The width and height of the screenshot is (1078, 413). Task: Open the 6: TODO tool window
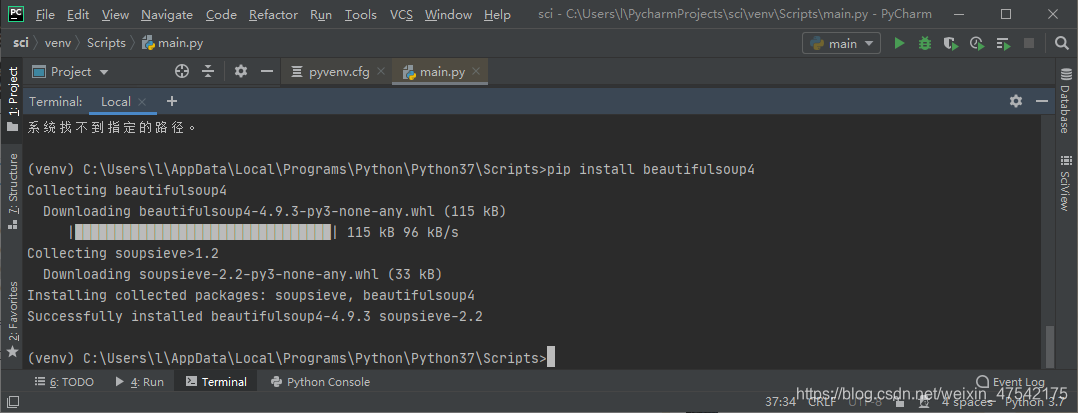pos(64,382)
